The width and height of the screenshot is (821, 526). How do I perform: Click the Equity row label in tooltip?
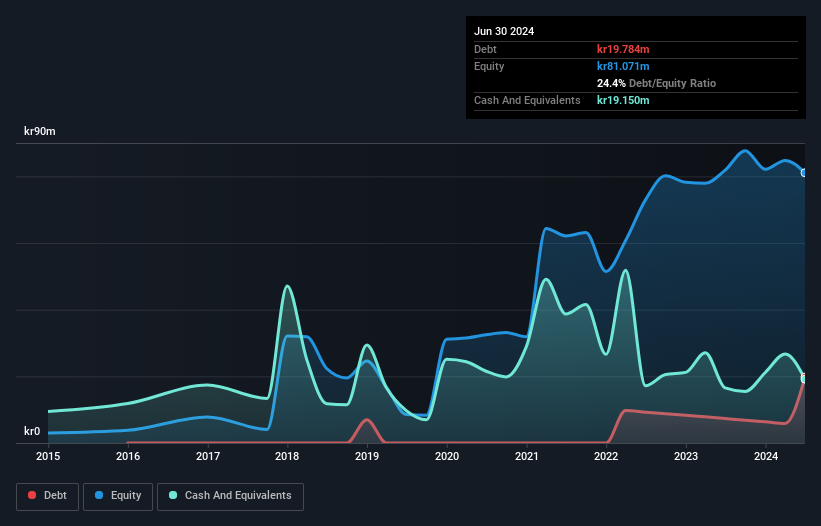(x=489, y=66)
